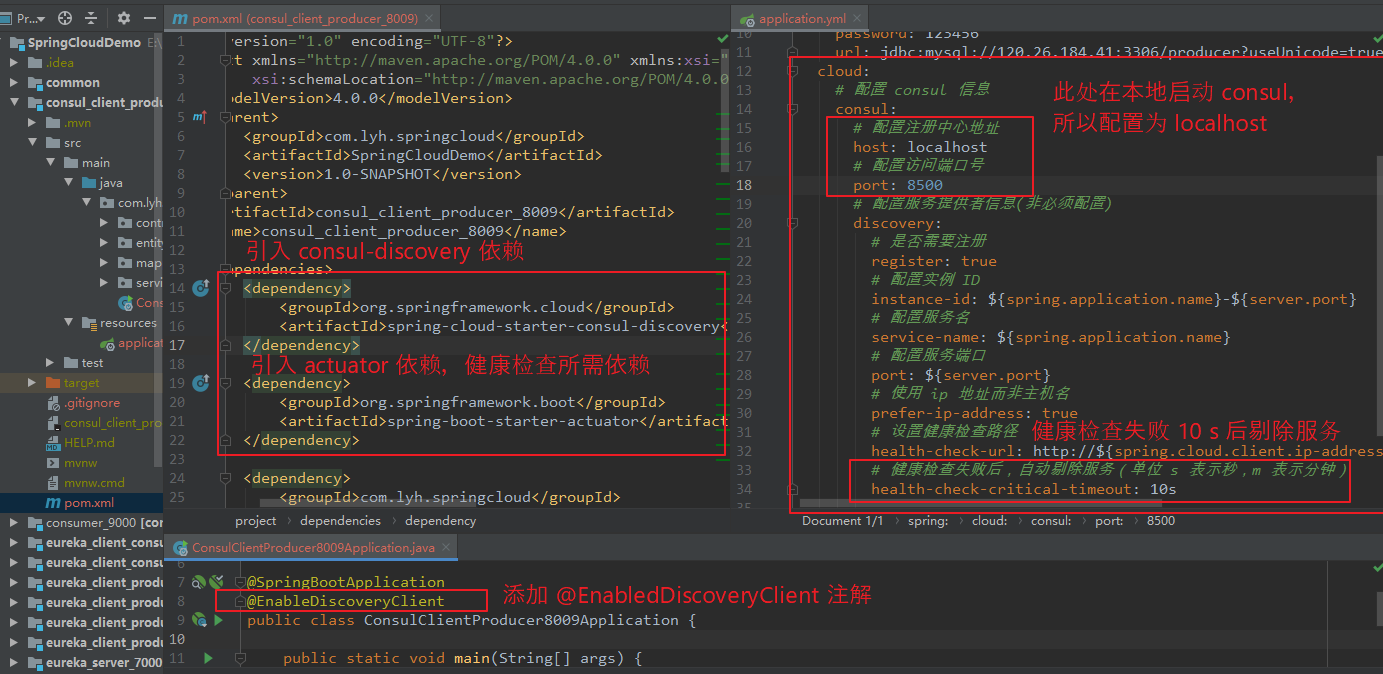Viewport: 1383px width, 674px height.
Task: Run the class from line 9 gutter arrow
Action: (x=218, y=620)
